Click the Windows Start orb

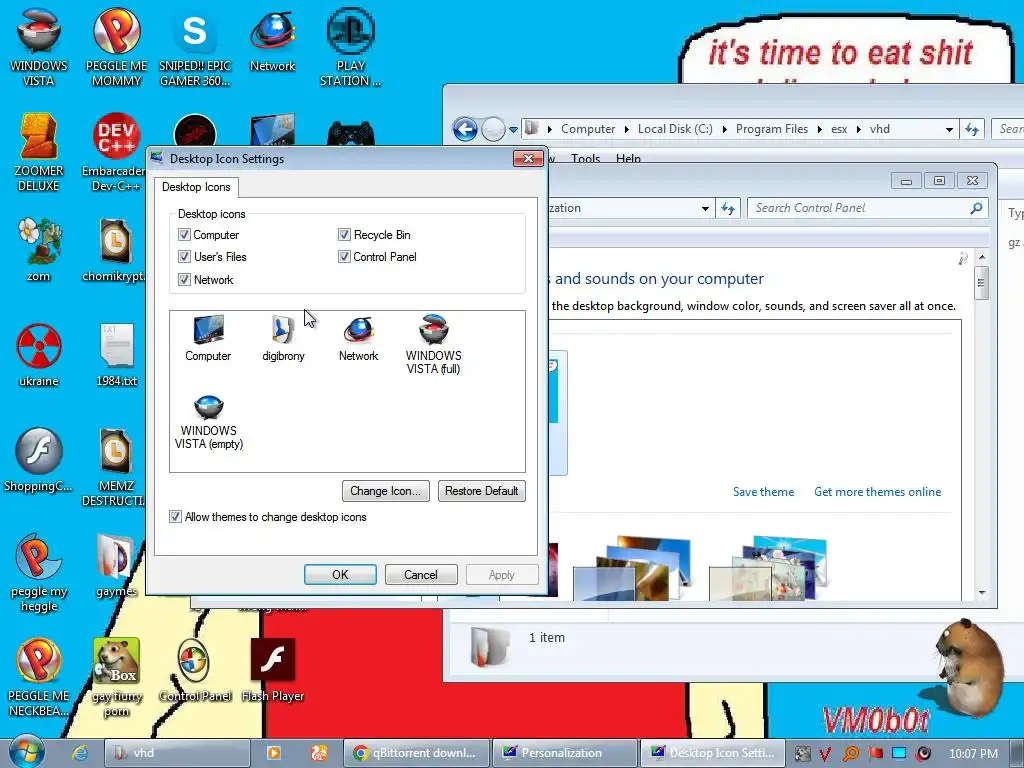click(27, 752)
